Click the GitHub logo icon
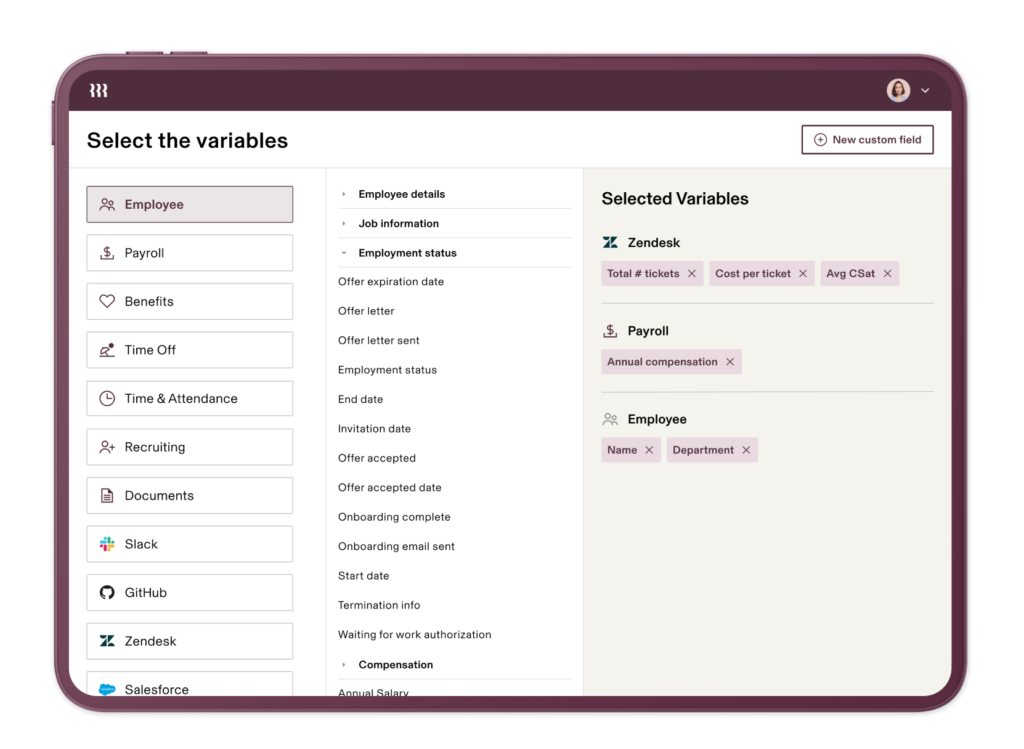 point(107,593)
